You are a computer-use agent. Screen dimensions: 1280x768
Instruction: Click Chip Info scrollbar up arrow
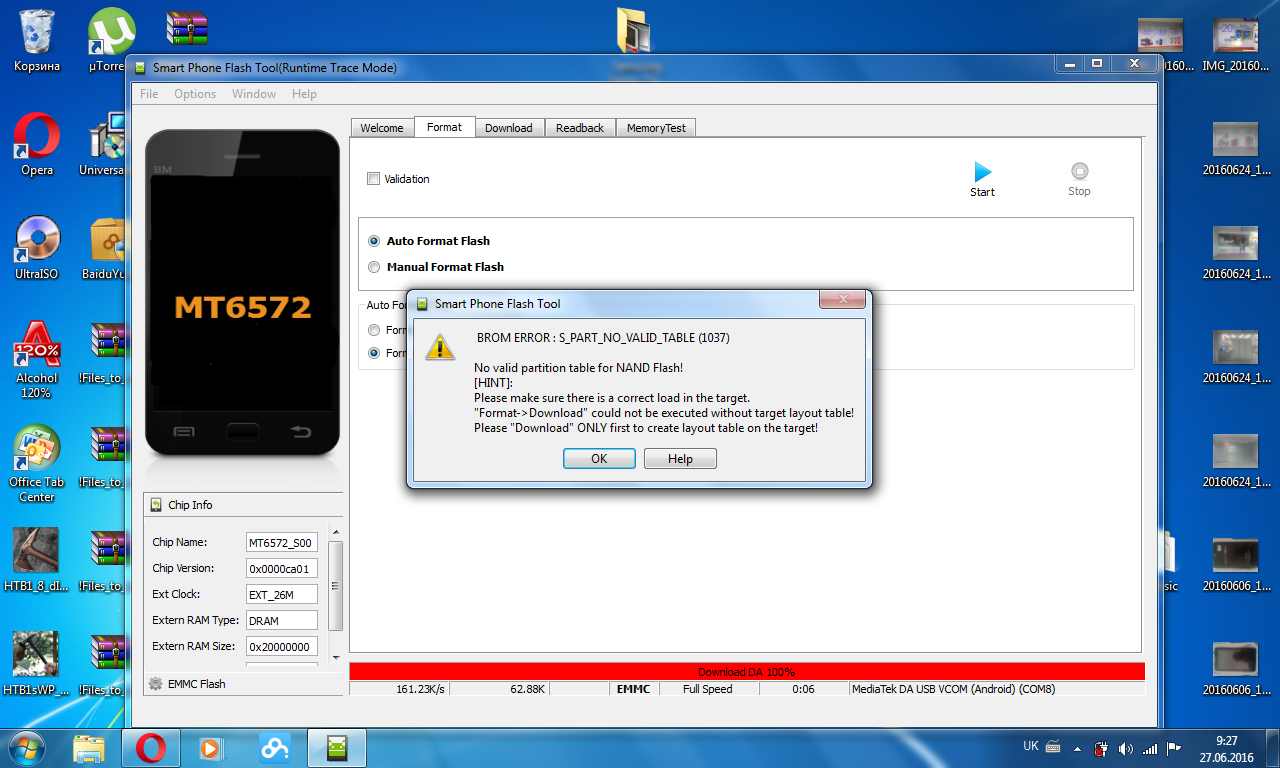coord(335,532)
